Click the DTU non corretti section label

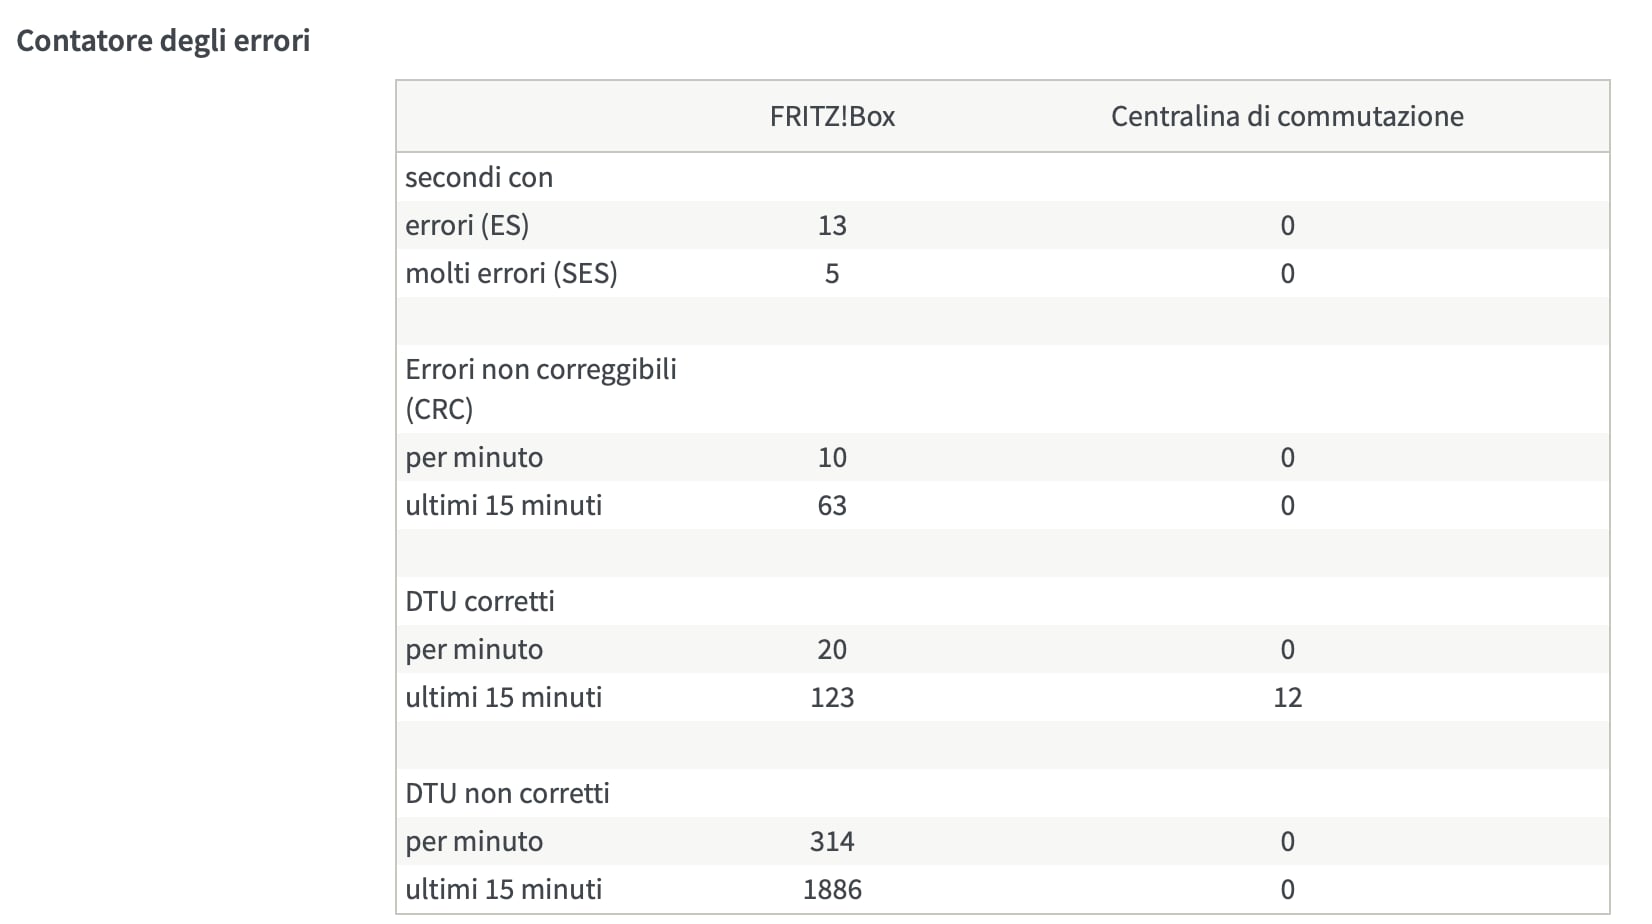pos(507,793)
